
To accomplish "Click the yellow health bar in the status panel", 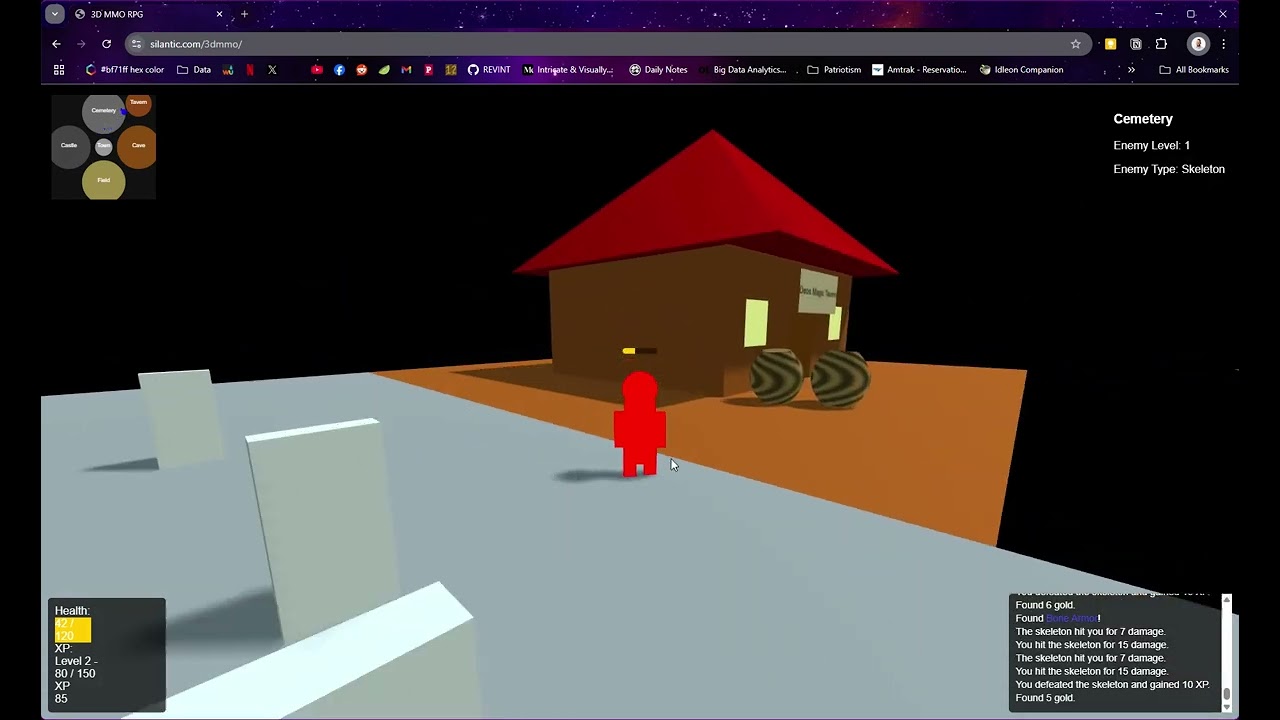I will coord(73,630).
